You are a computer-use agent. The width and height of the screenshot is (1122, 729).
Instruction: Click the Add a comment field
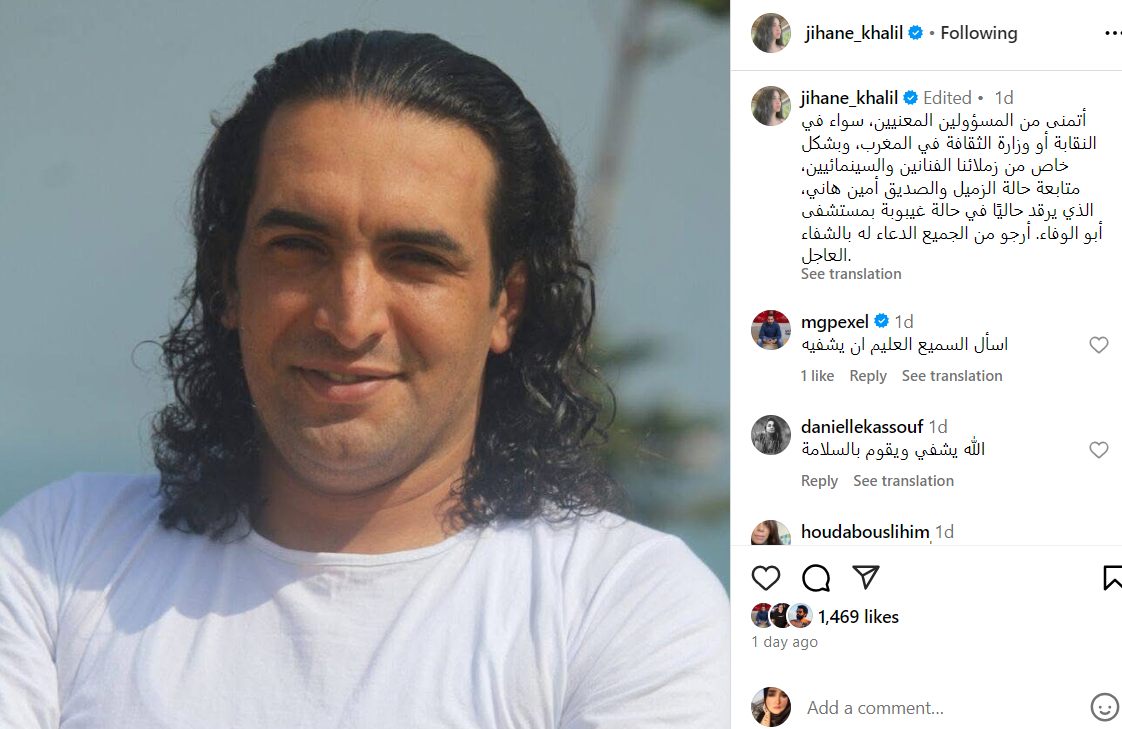pos(945,708)
